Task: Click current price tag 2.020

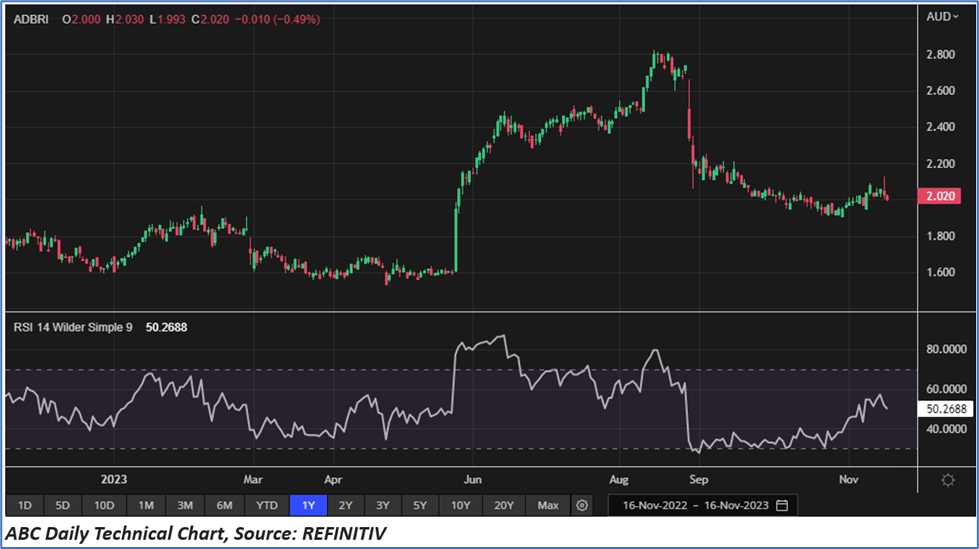Action: (939, 196)
